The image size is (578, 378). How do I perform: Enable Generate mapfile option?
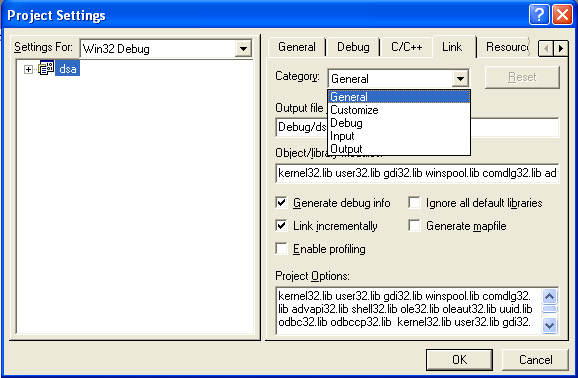414,225
